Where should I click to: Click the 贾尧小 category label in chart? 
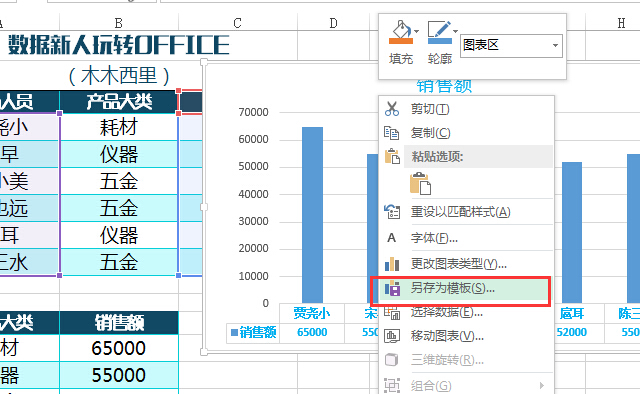(312, 313)
